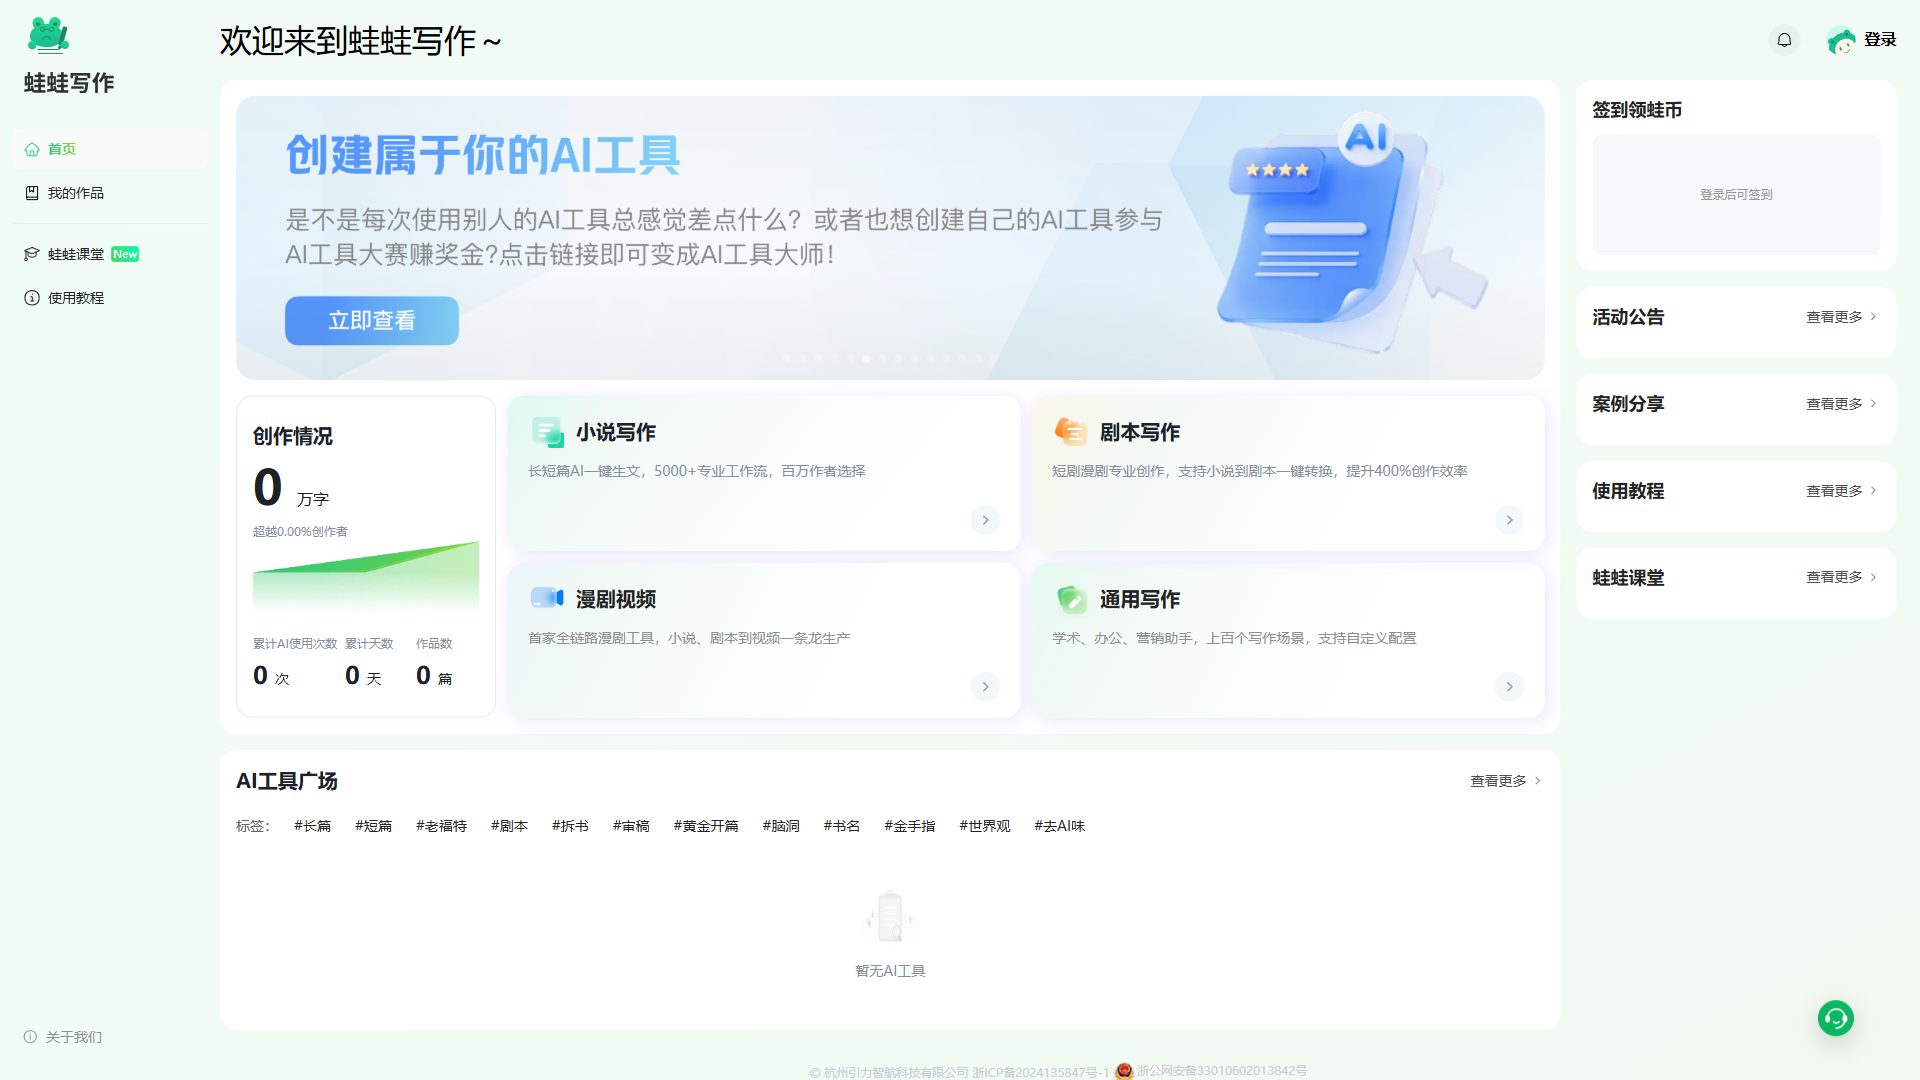Click the 漫剧视频 video camera icon
The image size is (1920, 1080).
tap(547, 598)
